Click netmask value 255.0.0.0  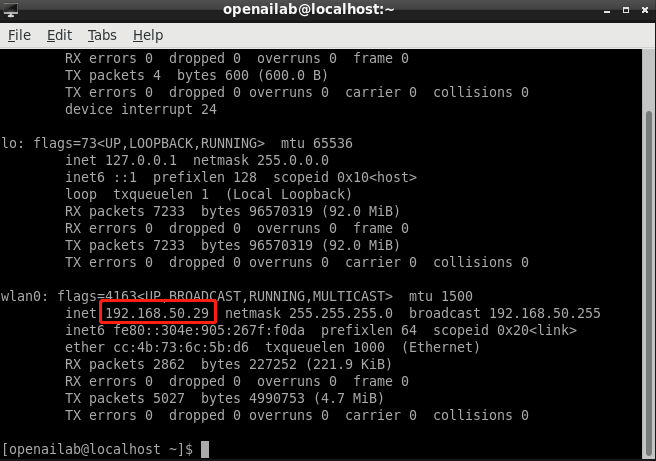pos(293,160)
